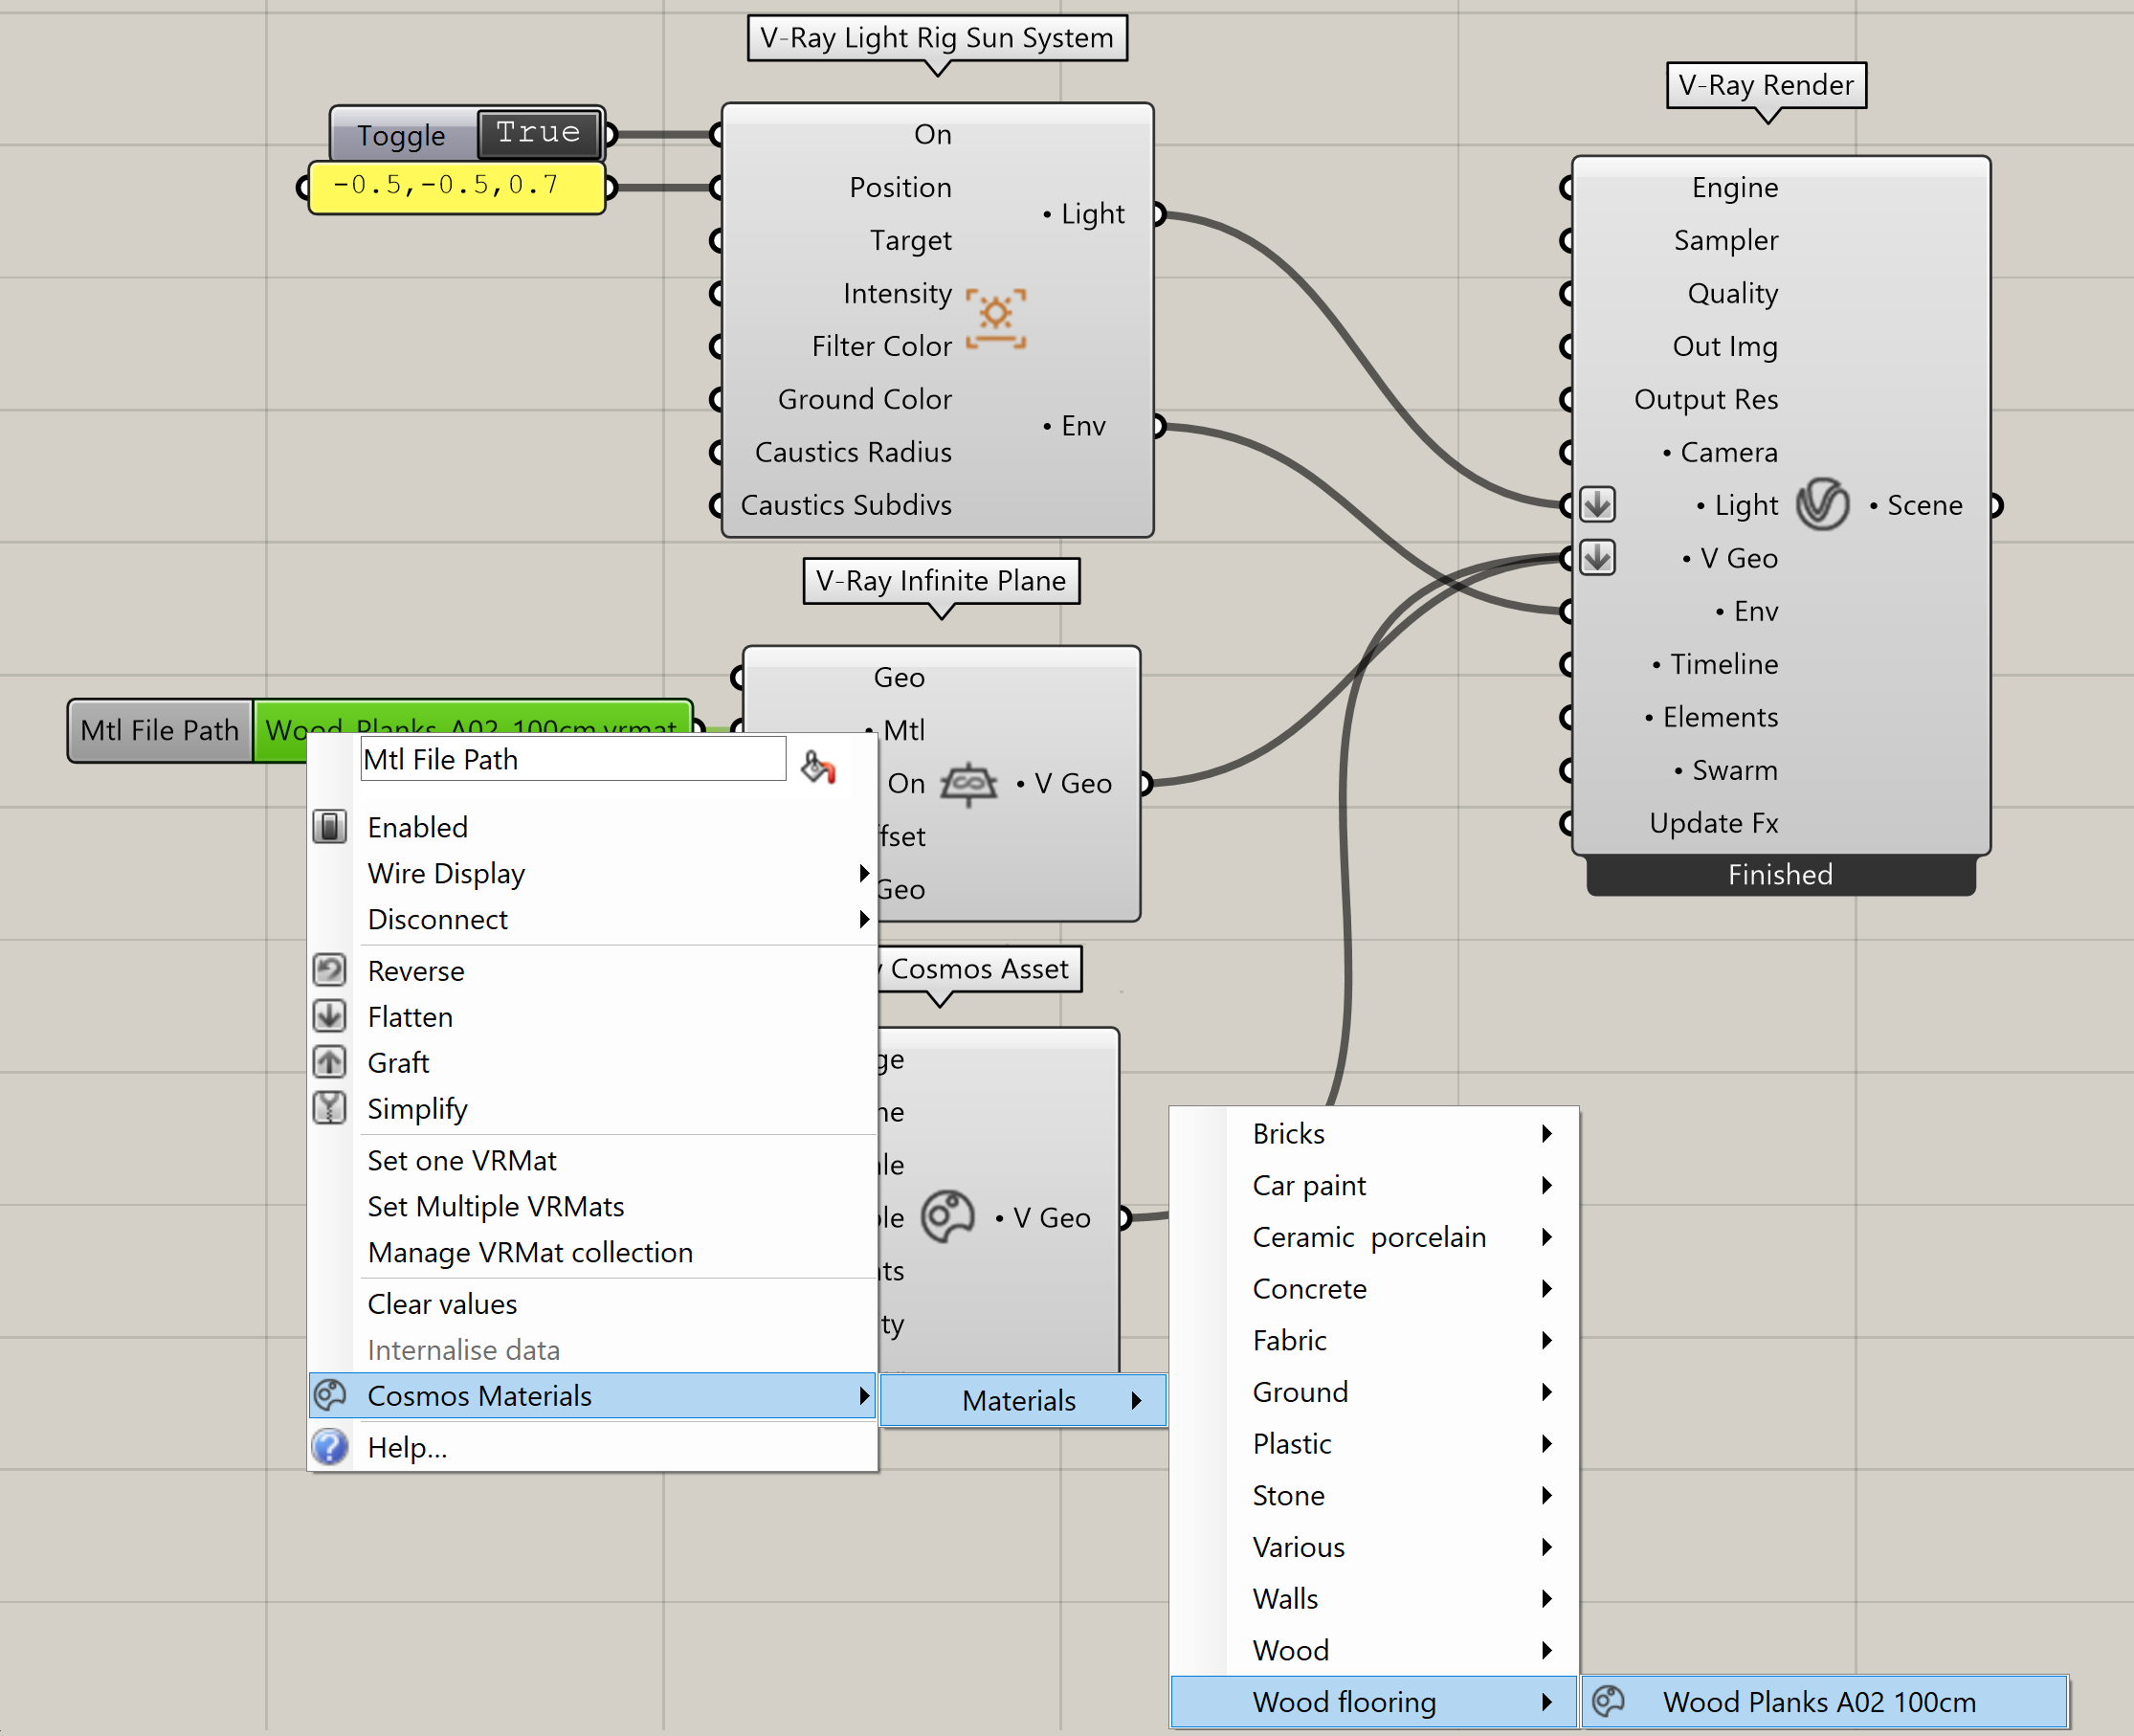Select Wood Planks A02 100cm material
Viewport: 2134px width, 1736px height.
coord(1824,1701)
